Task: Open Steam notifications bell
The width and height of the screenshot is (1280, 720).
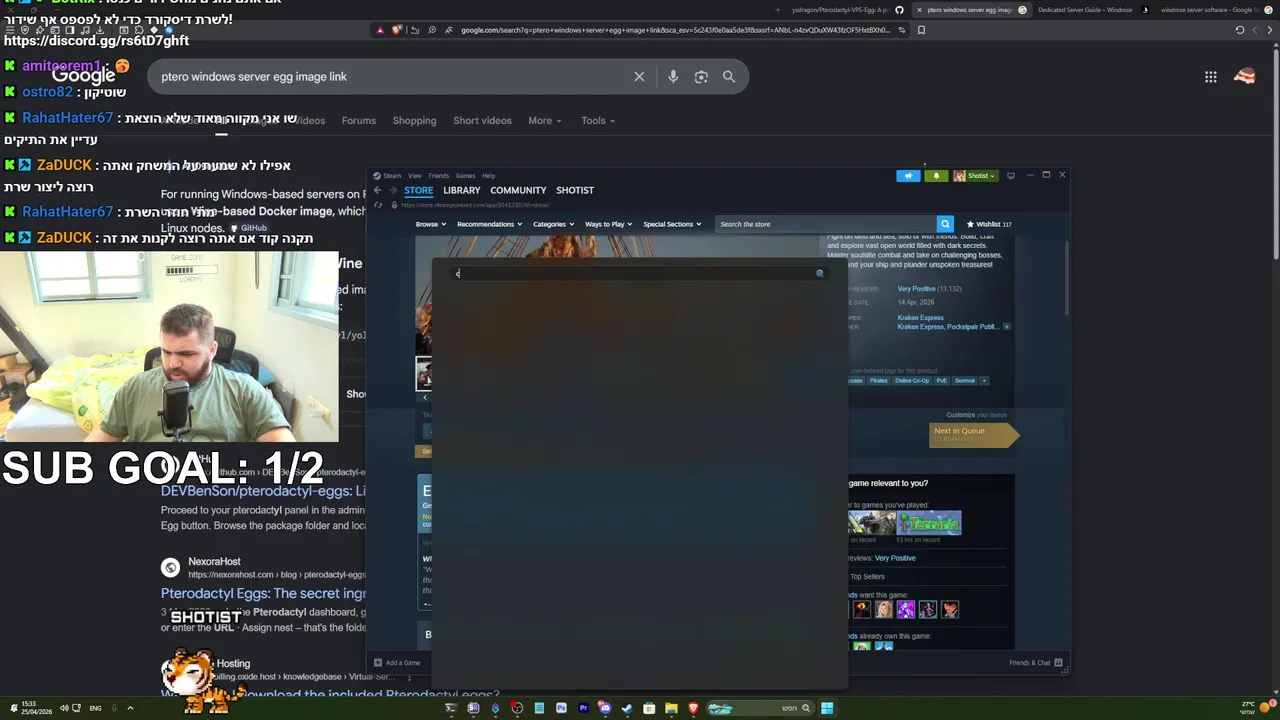Action: click(x=936, y=176)
